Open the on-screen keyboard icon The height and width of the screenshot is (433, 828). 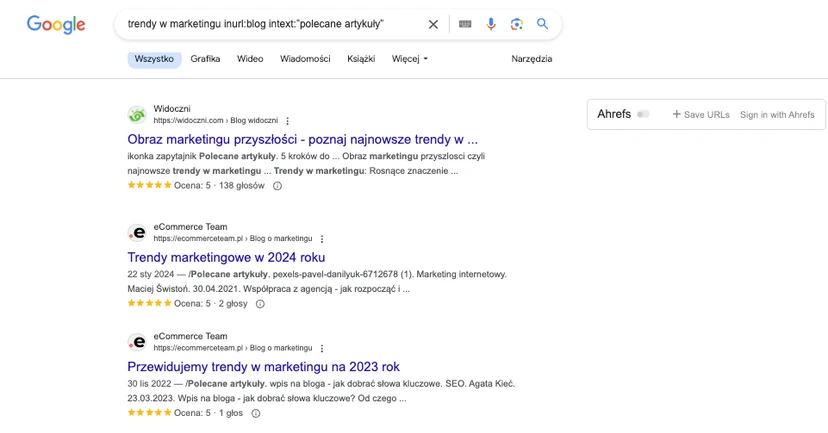pos(465,24)
